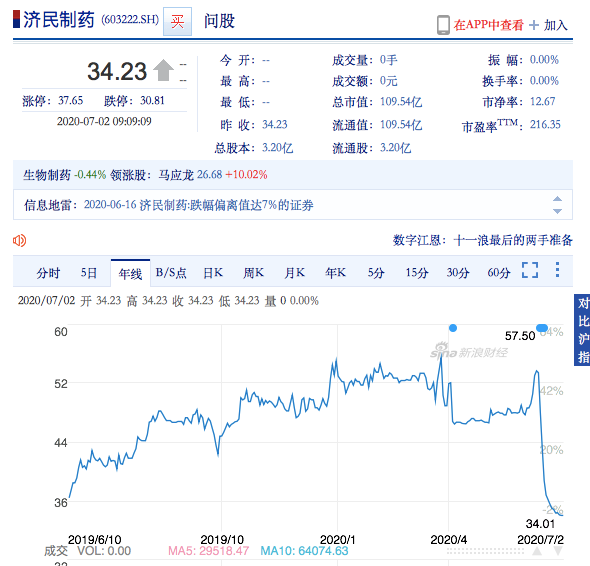Screen dimensions: 590x566
Task: Click the down arrow in news ticker
Action: pos(557,211)
